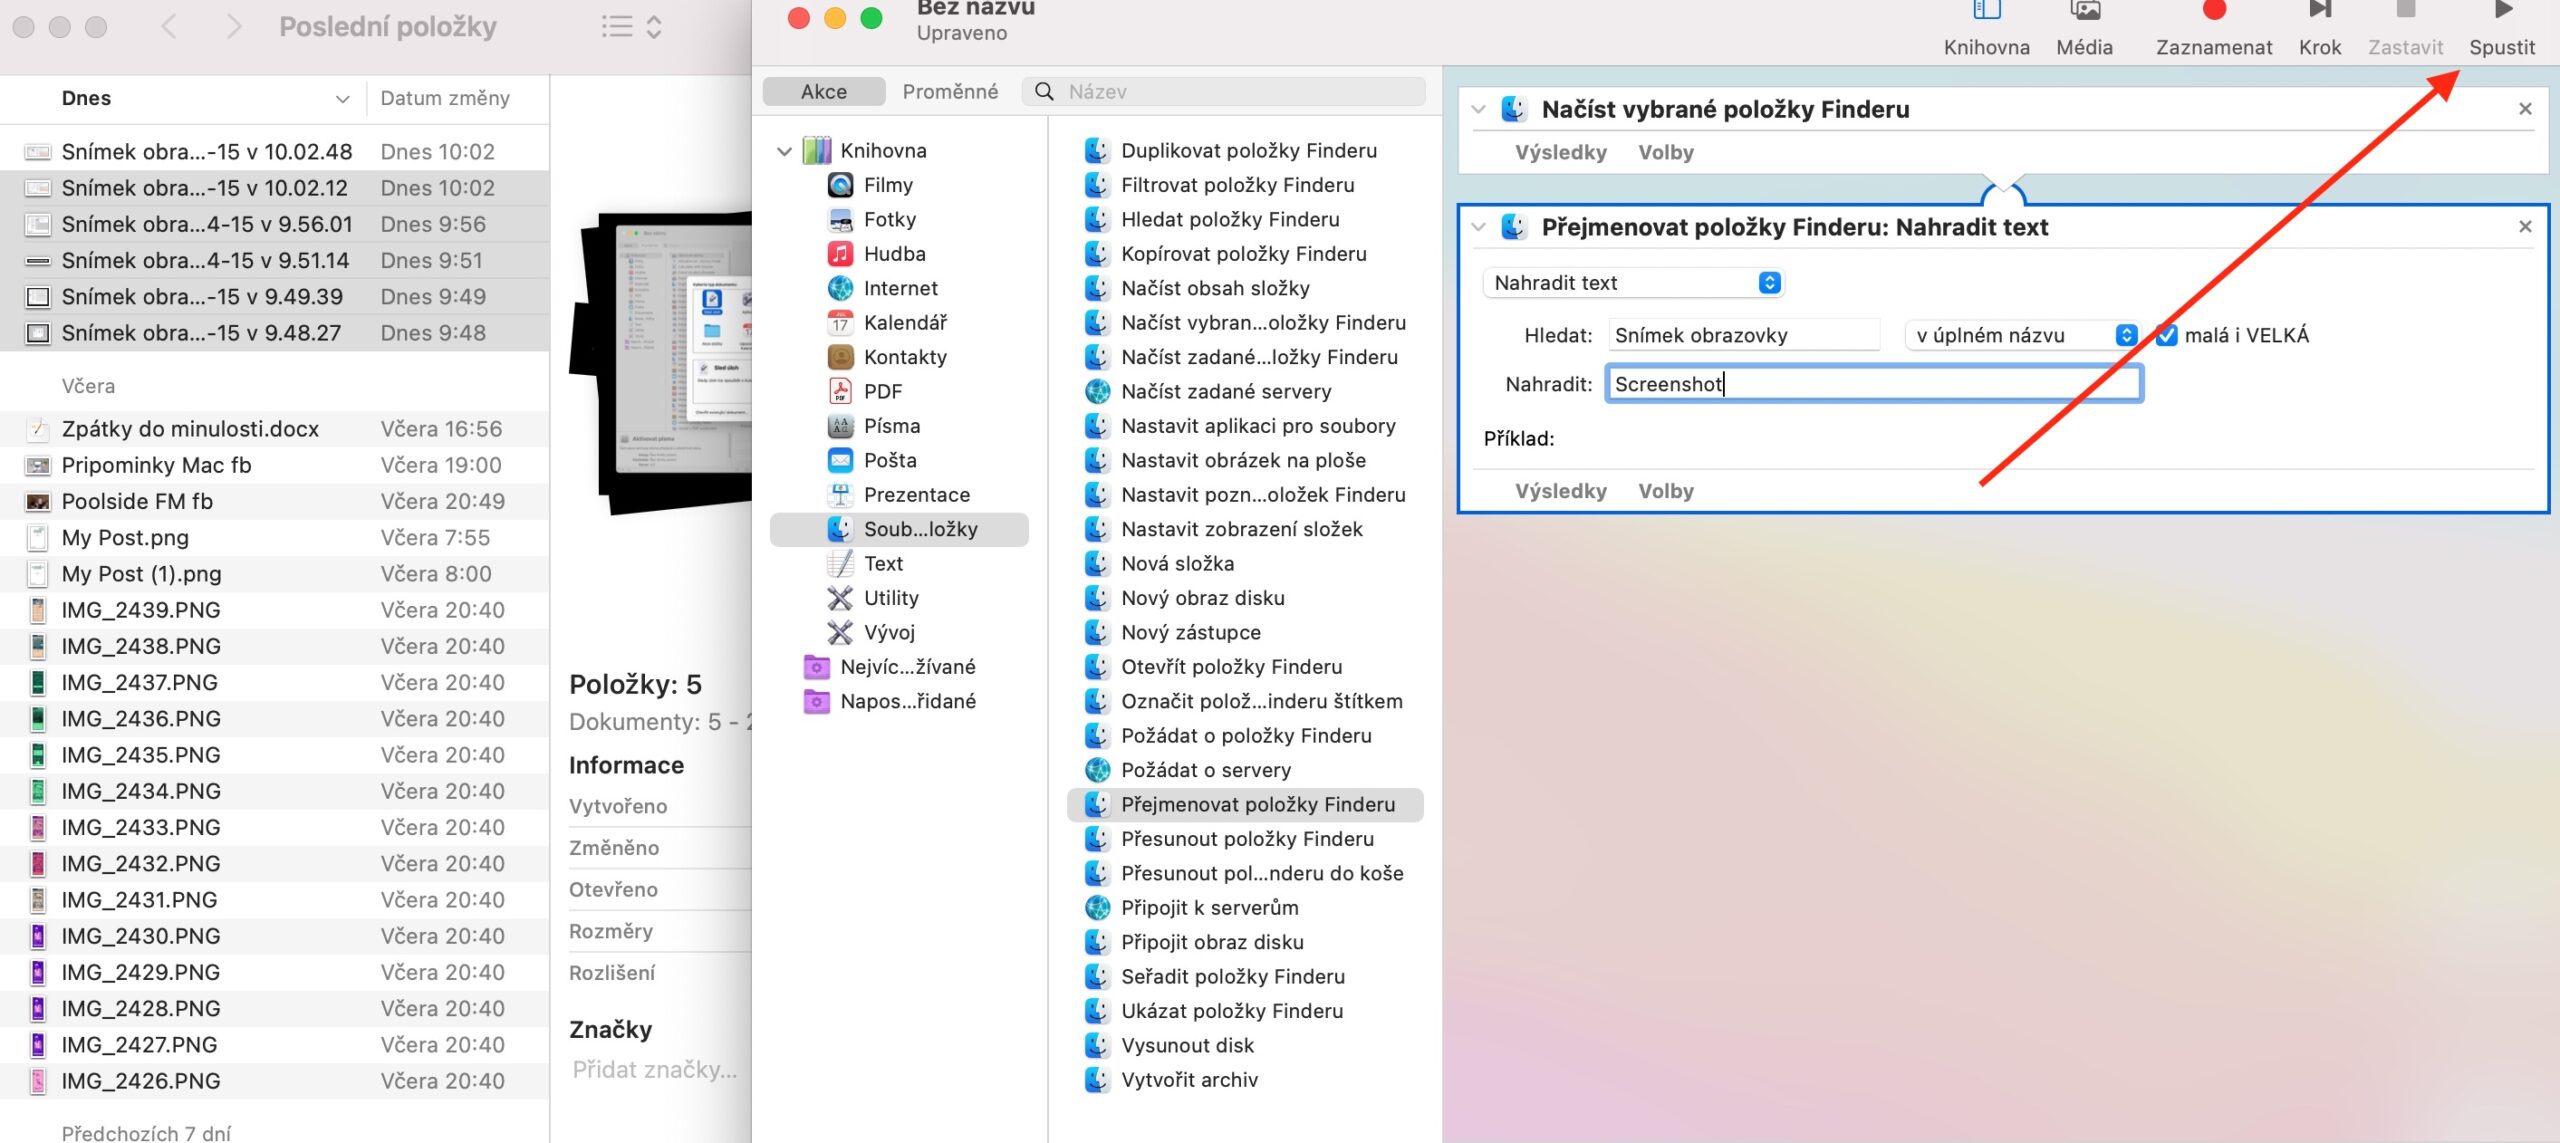2560x1143 pixels.
Task: Switch to the Proměnné tab
Action: (x=950, y=90)
